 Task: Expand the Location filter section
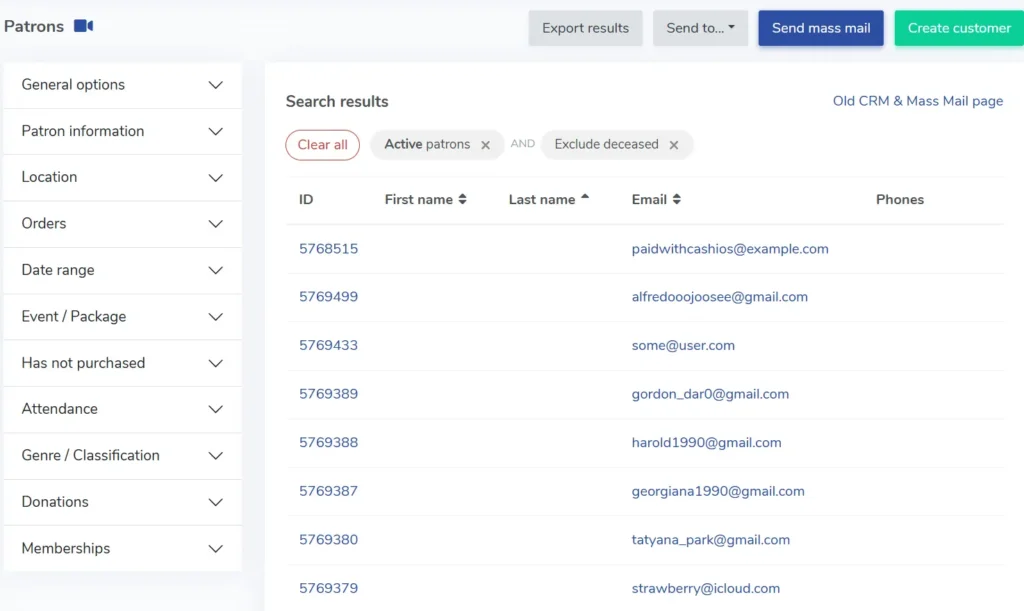[123, 178]
